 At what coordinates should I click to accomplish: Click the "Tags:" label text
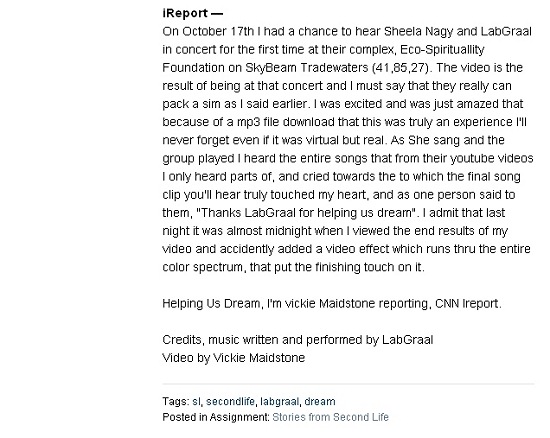[176, 401]
